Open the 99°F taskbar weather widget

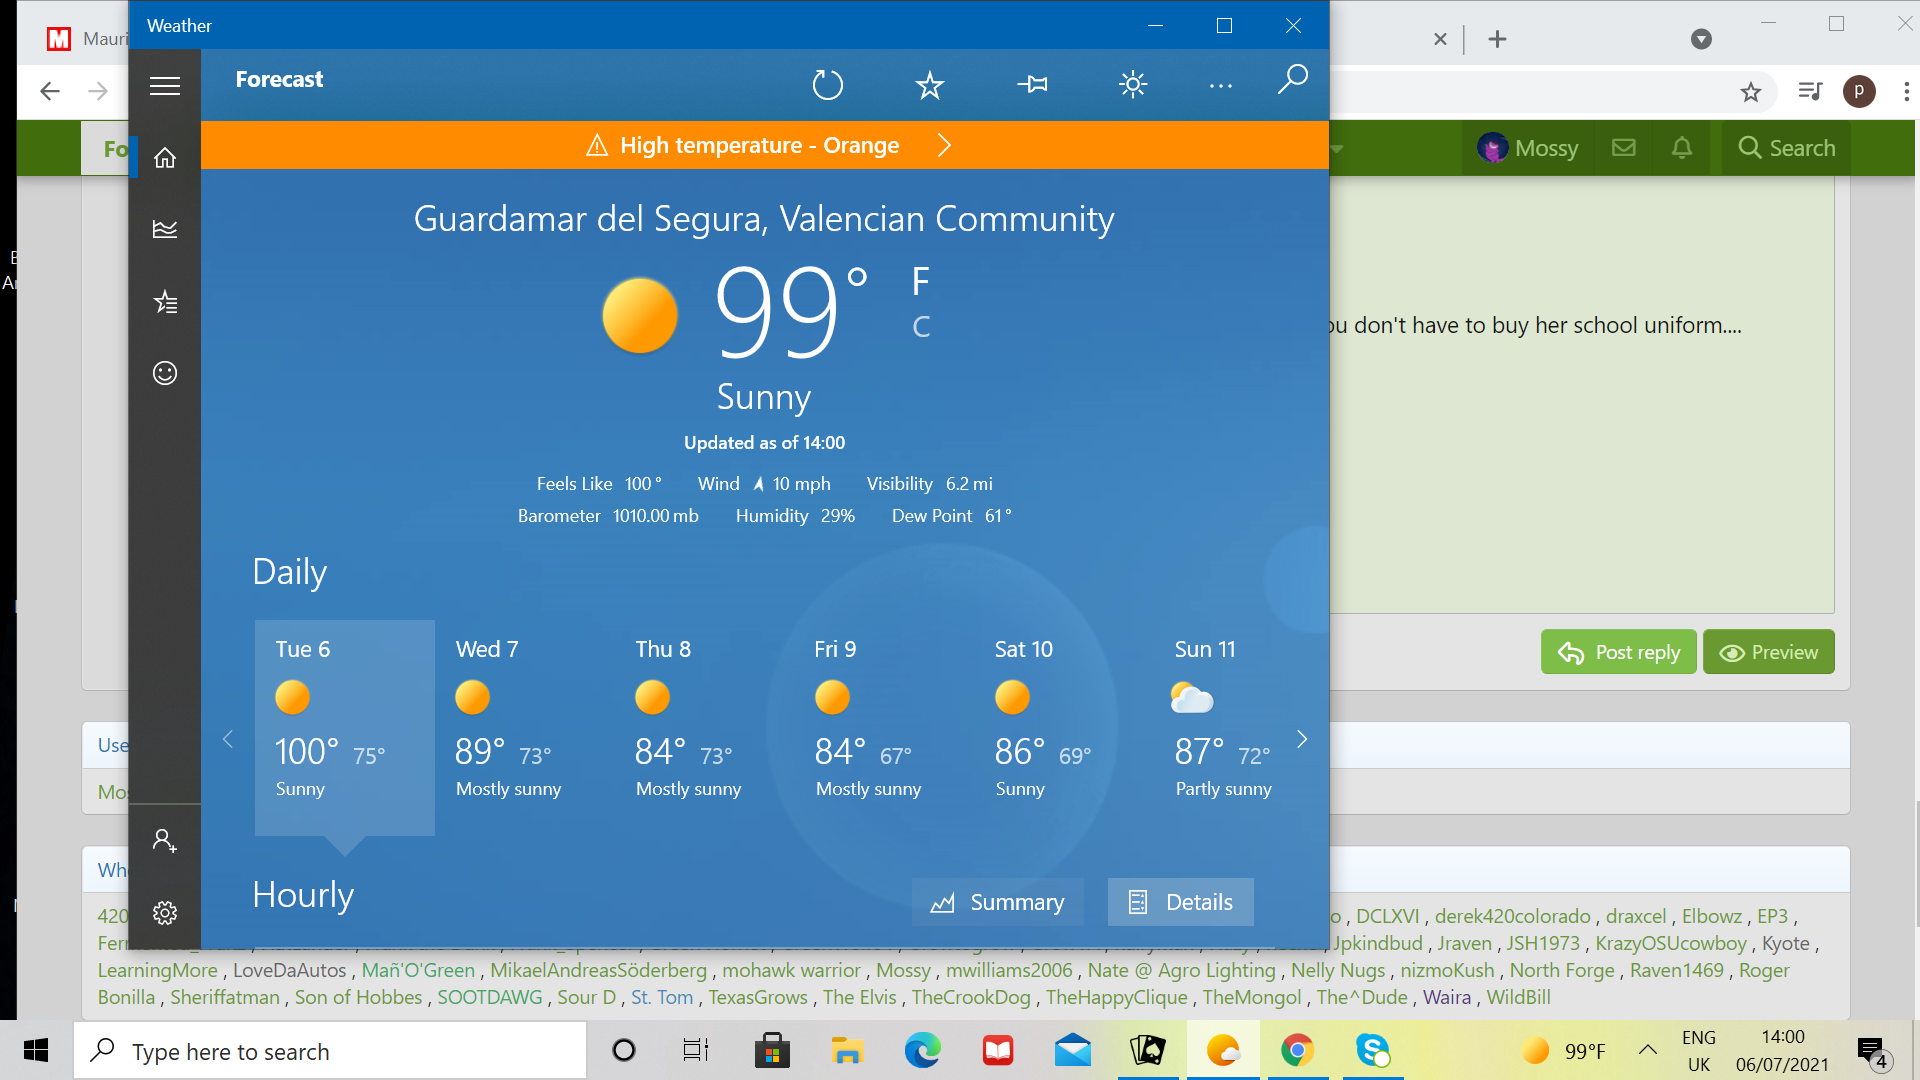[x=1563, y=1051]
